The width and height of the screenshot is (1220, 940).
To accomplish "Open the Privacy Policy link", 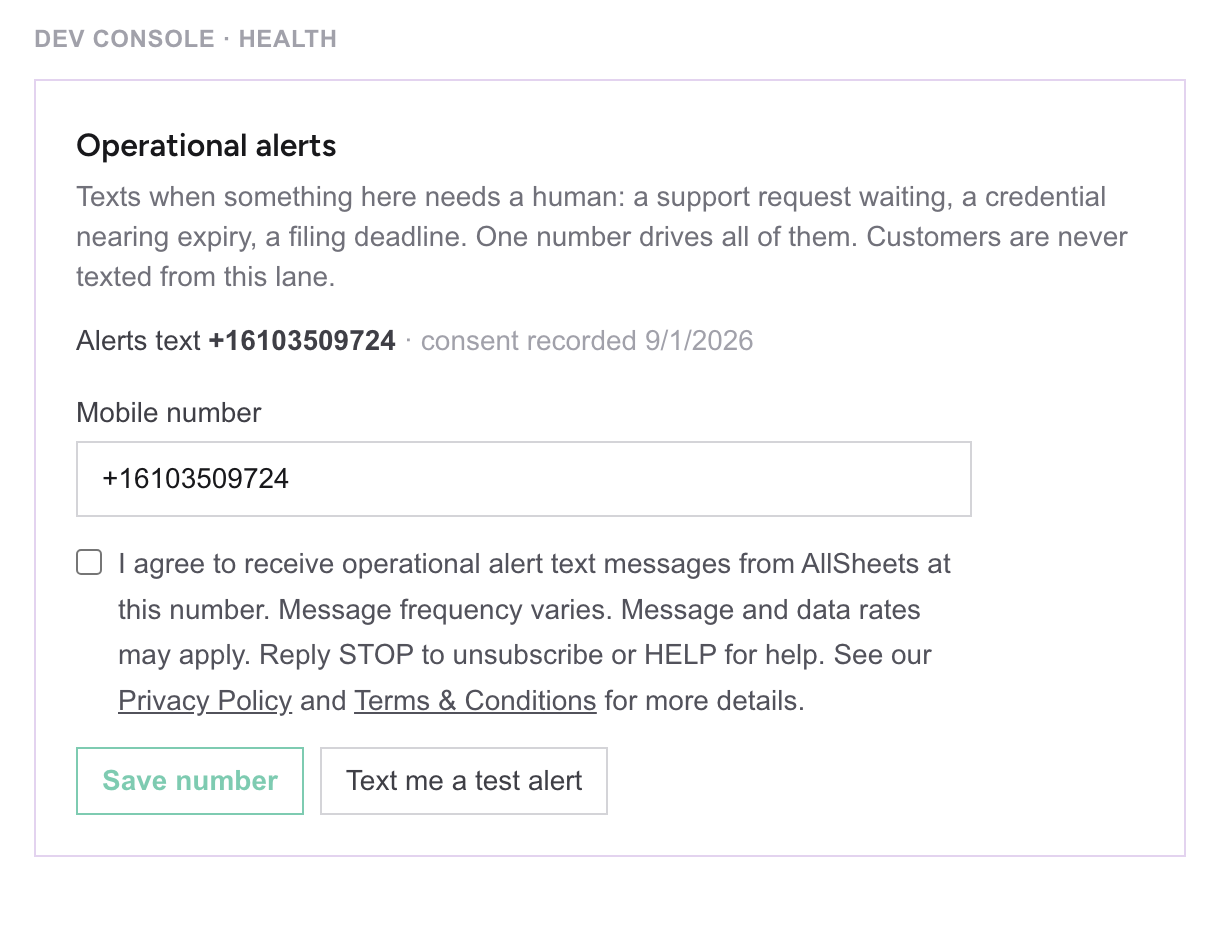I will (205, 701).
